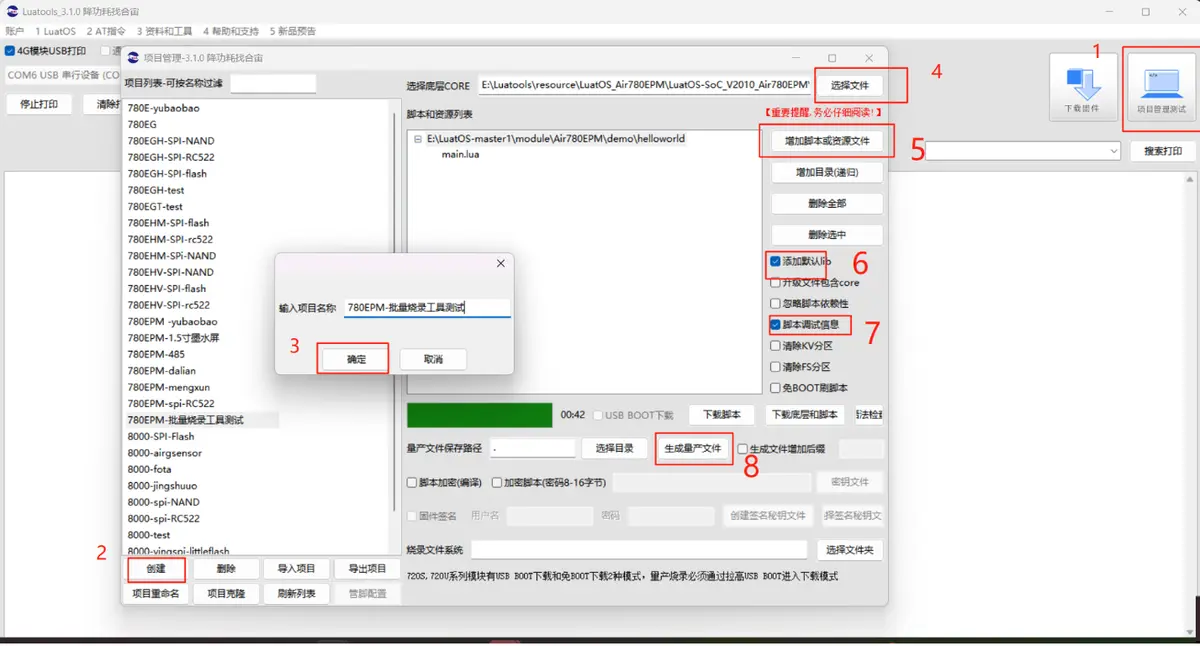Click the 删除 project button

226,569
